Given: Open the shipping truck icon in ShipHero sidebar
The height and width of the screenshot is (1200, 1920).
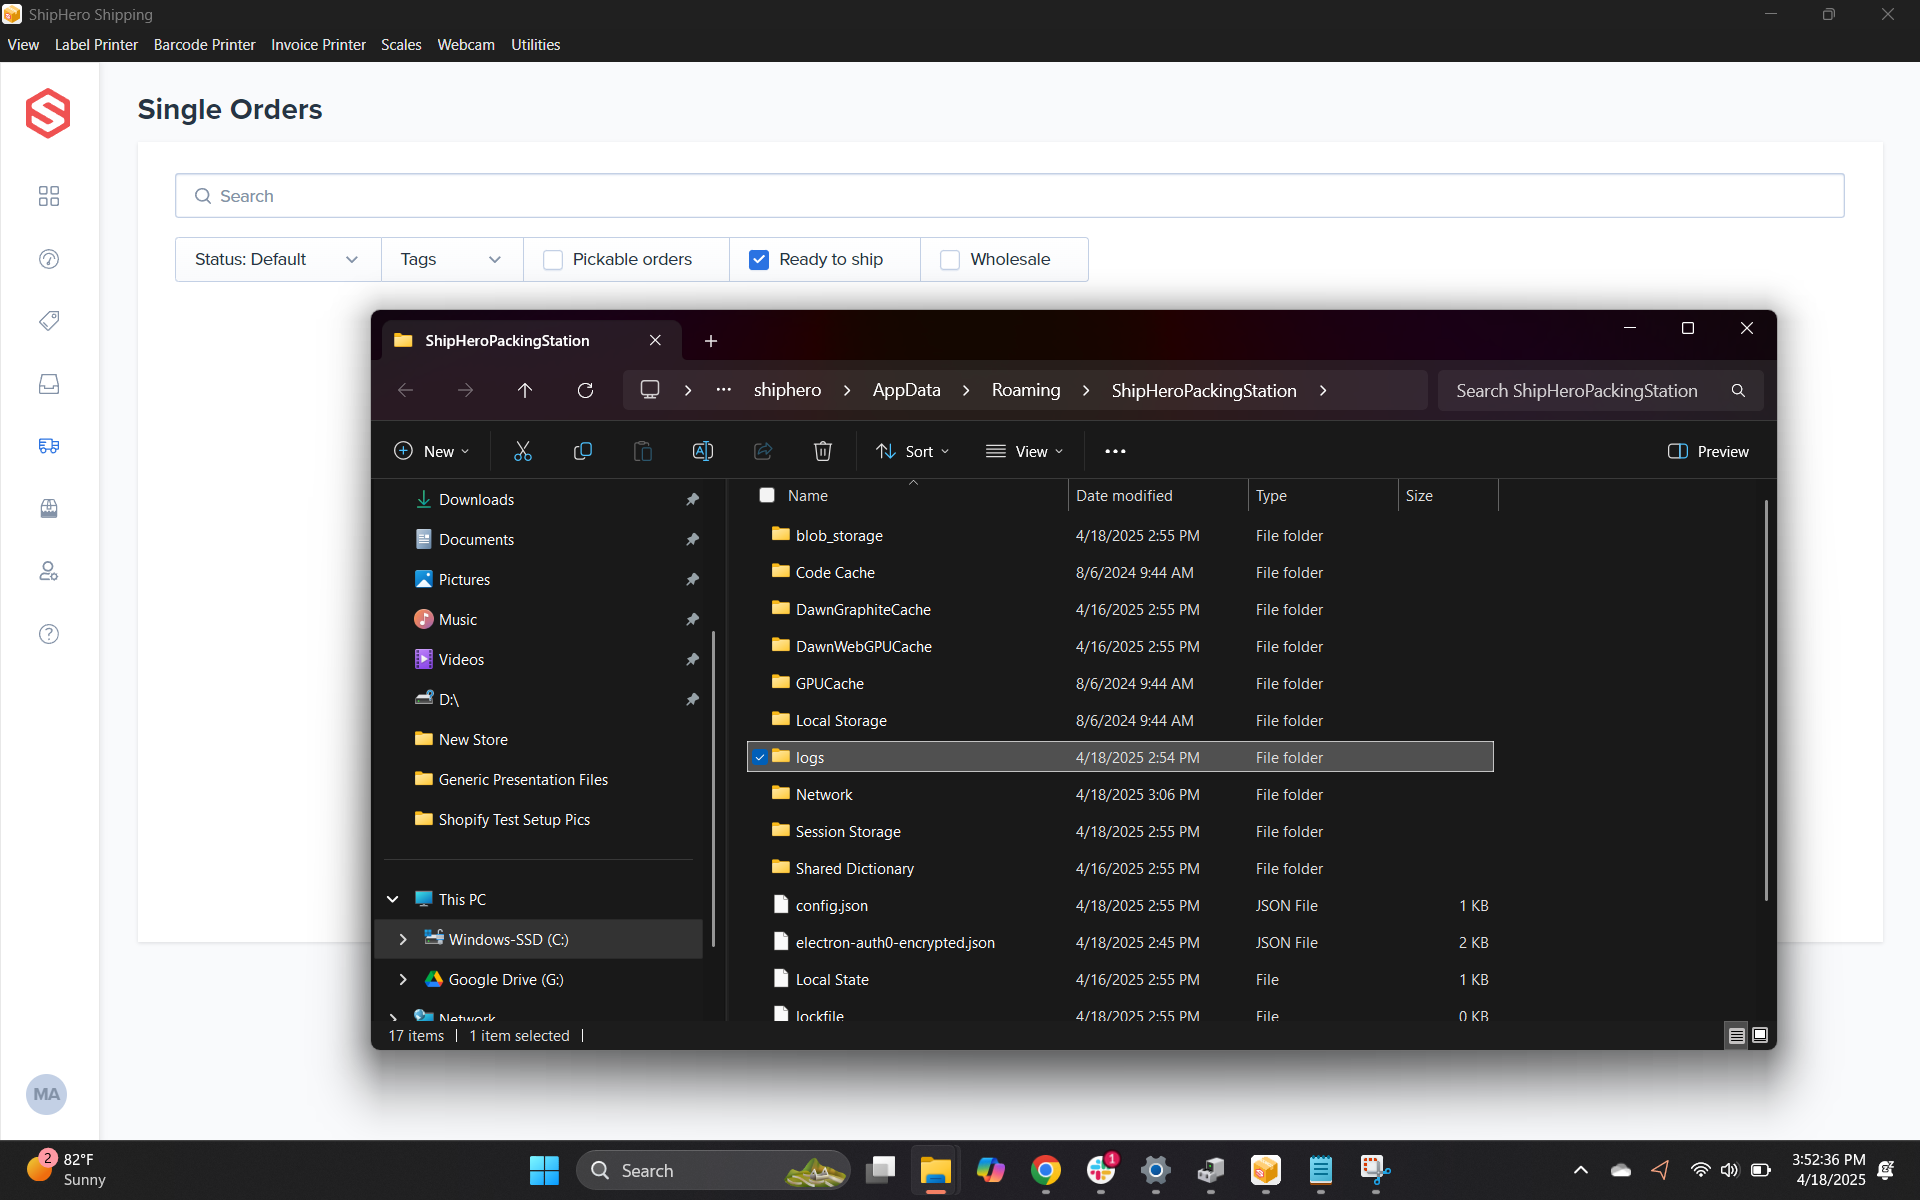Looking at the screenshot, I should (48, 446).
